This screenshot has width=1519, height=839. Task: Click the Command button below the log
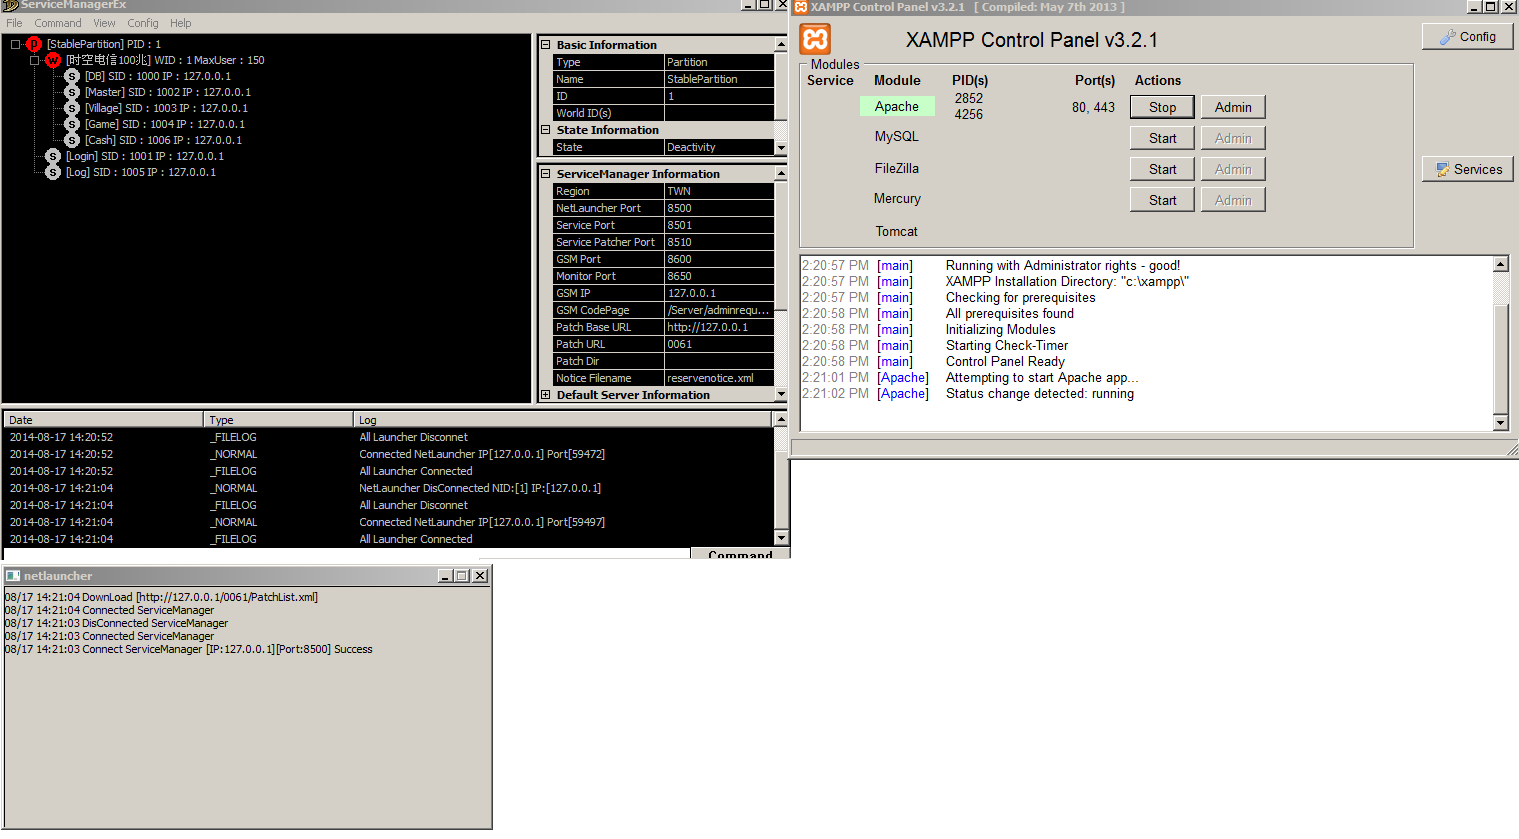(740, 554)
